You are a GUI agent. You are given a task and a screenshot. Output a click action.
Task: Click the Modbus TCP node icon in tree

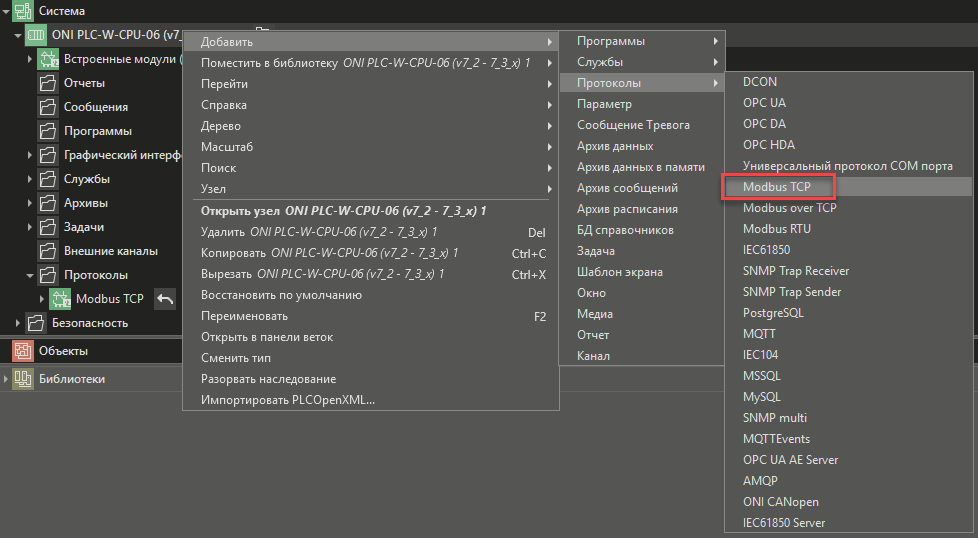coord(60,299)
